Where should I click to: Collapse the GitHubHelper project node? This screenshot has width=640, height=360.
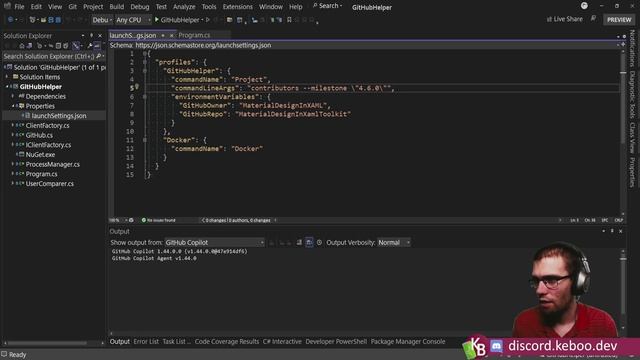point(7,87)
